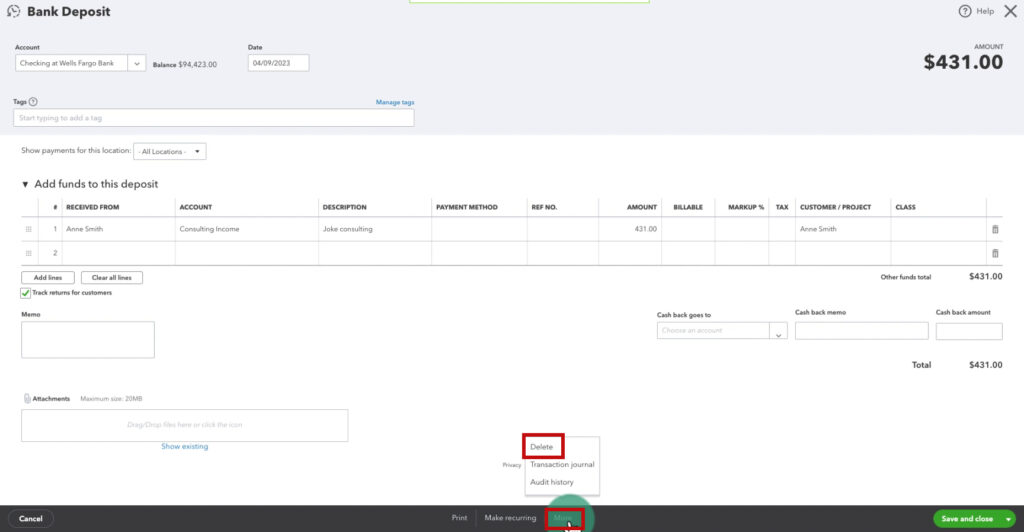Click the recent transactions clock icon beside Bank Deposit
The height and width of the screenshot is (532, 1024).
point(13,12)
